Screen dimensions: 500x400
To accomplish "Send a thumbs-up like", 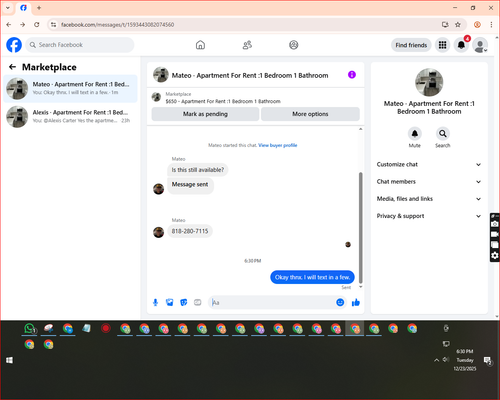I will click(356, 302).
